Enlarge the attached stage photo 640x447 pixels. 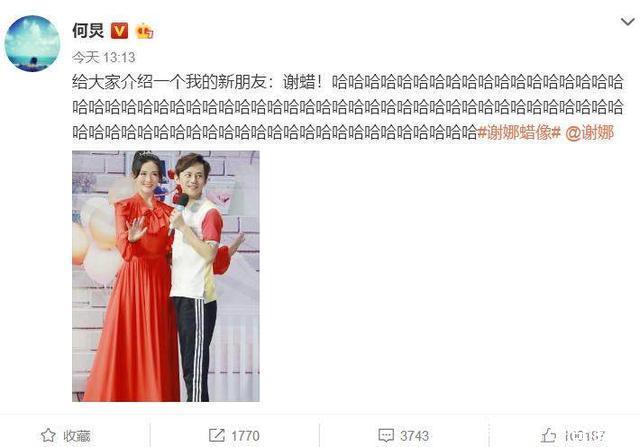(x=166, y=276)
